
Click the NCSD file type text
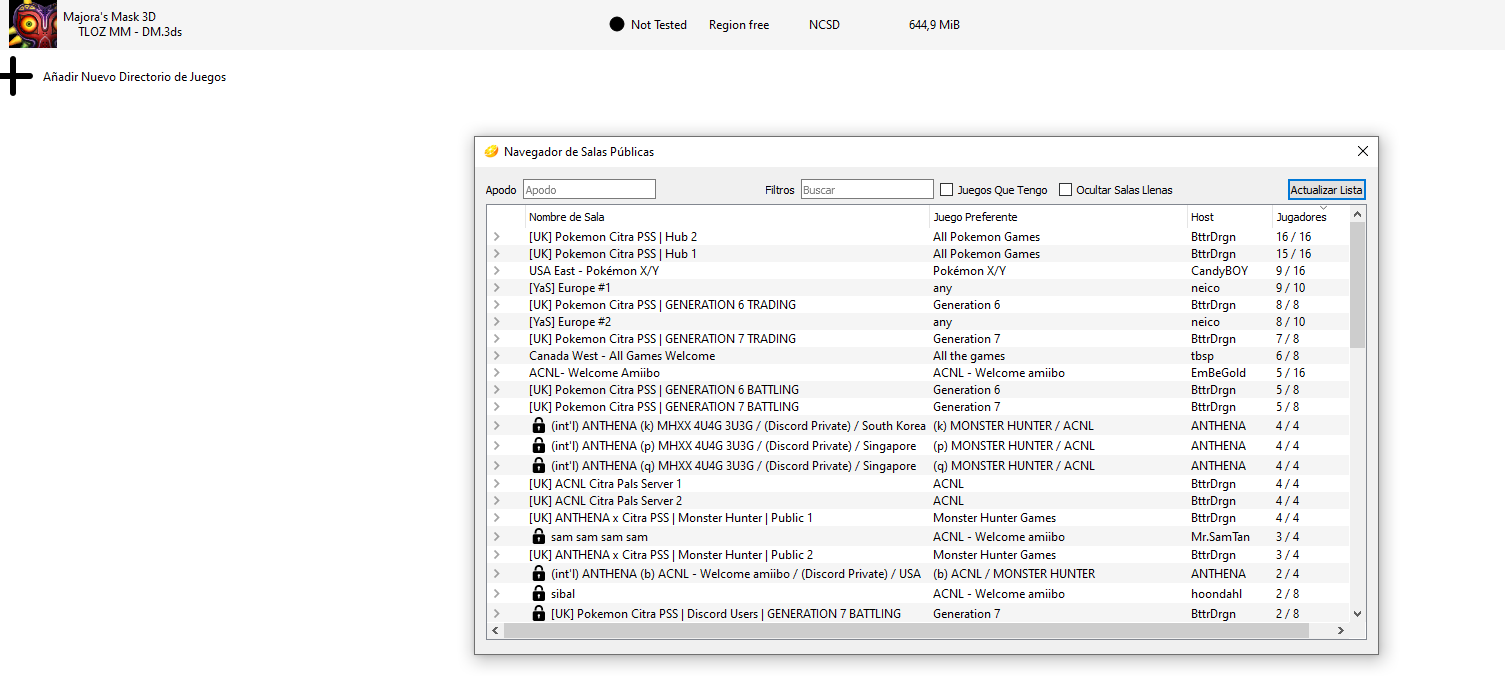pyautogui.click(x=824, y=25)
